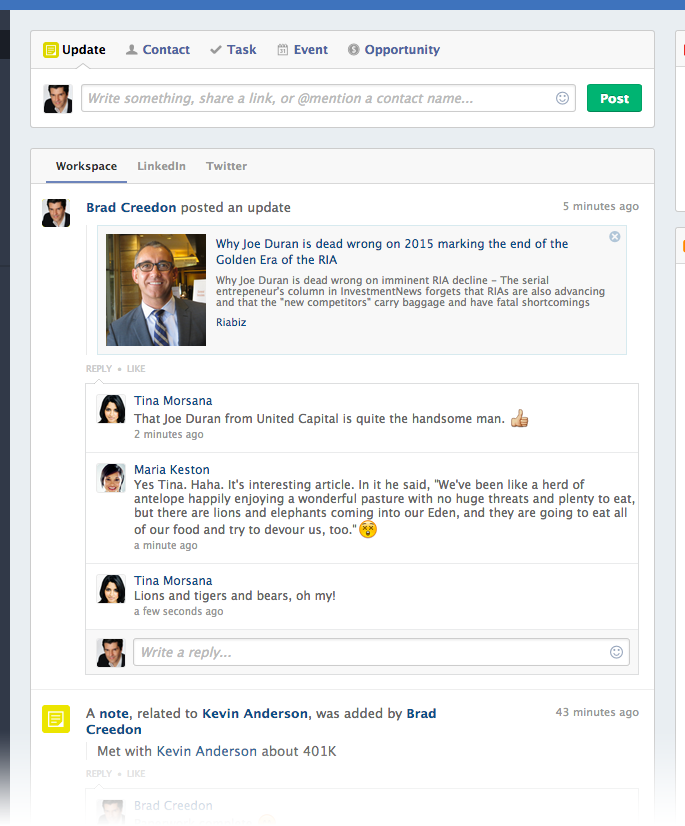Click the 'a few seconds ago' timestamp
The height and width of the screenshot is (826, 685).
(179, 611)
